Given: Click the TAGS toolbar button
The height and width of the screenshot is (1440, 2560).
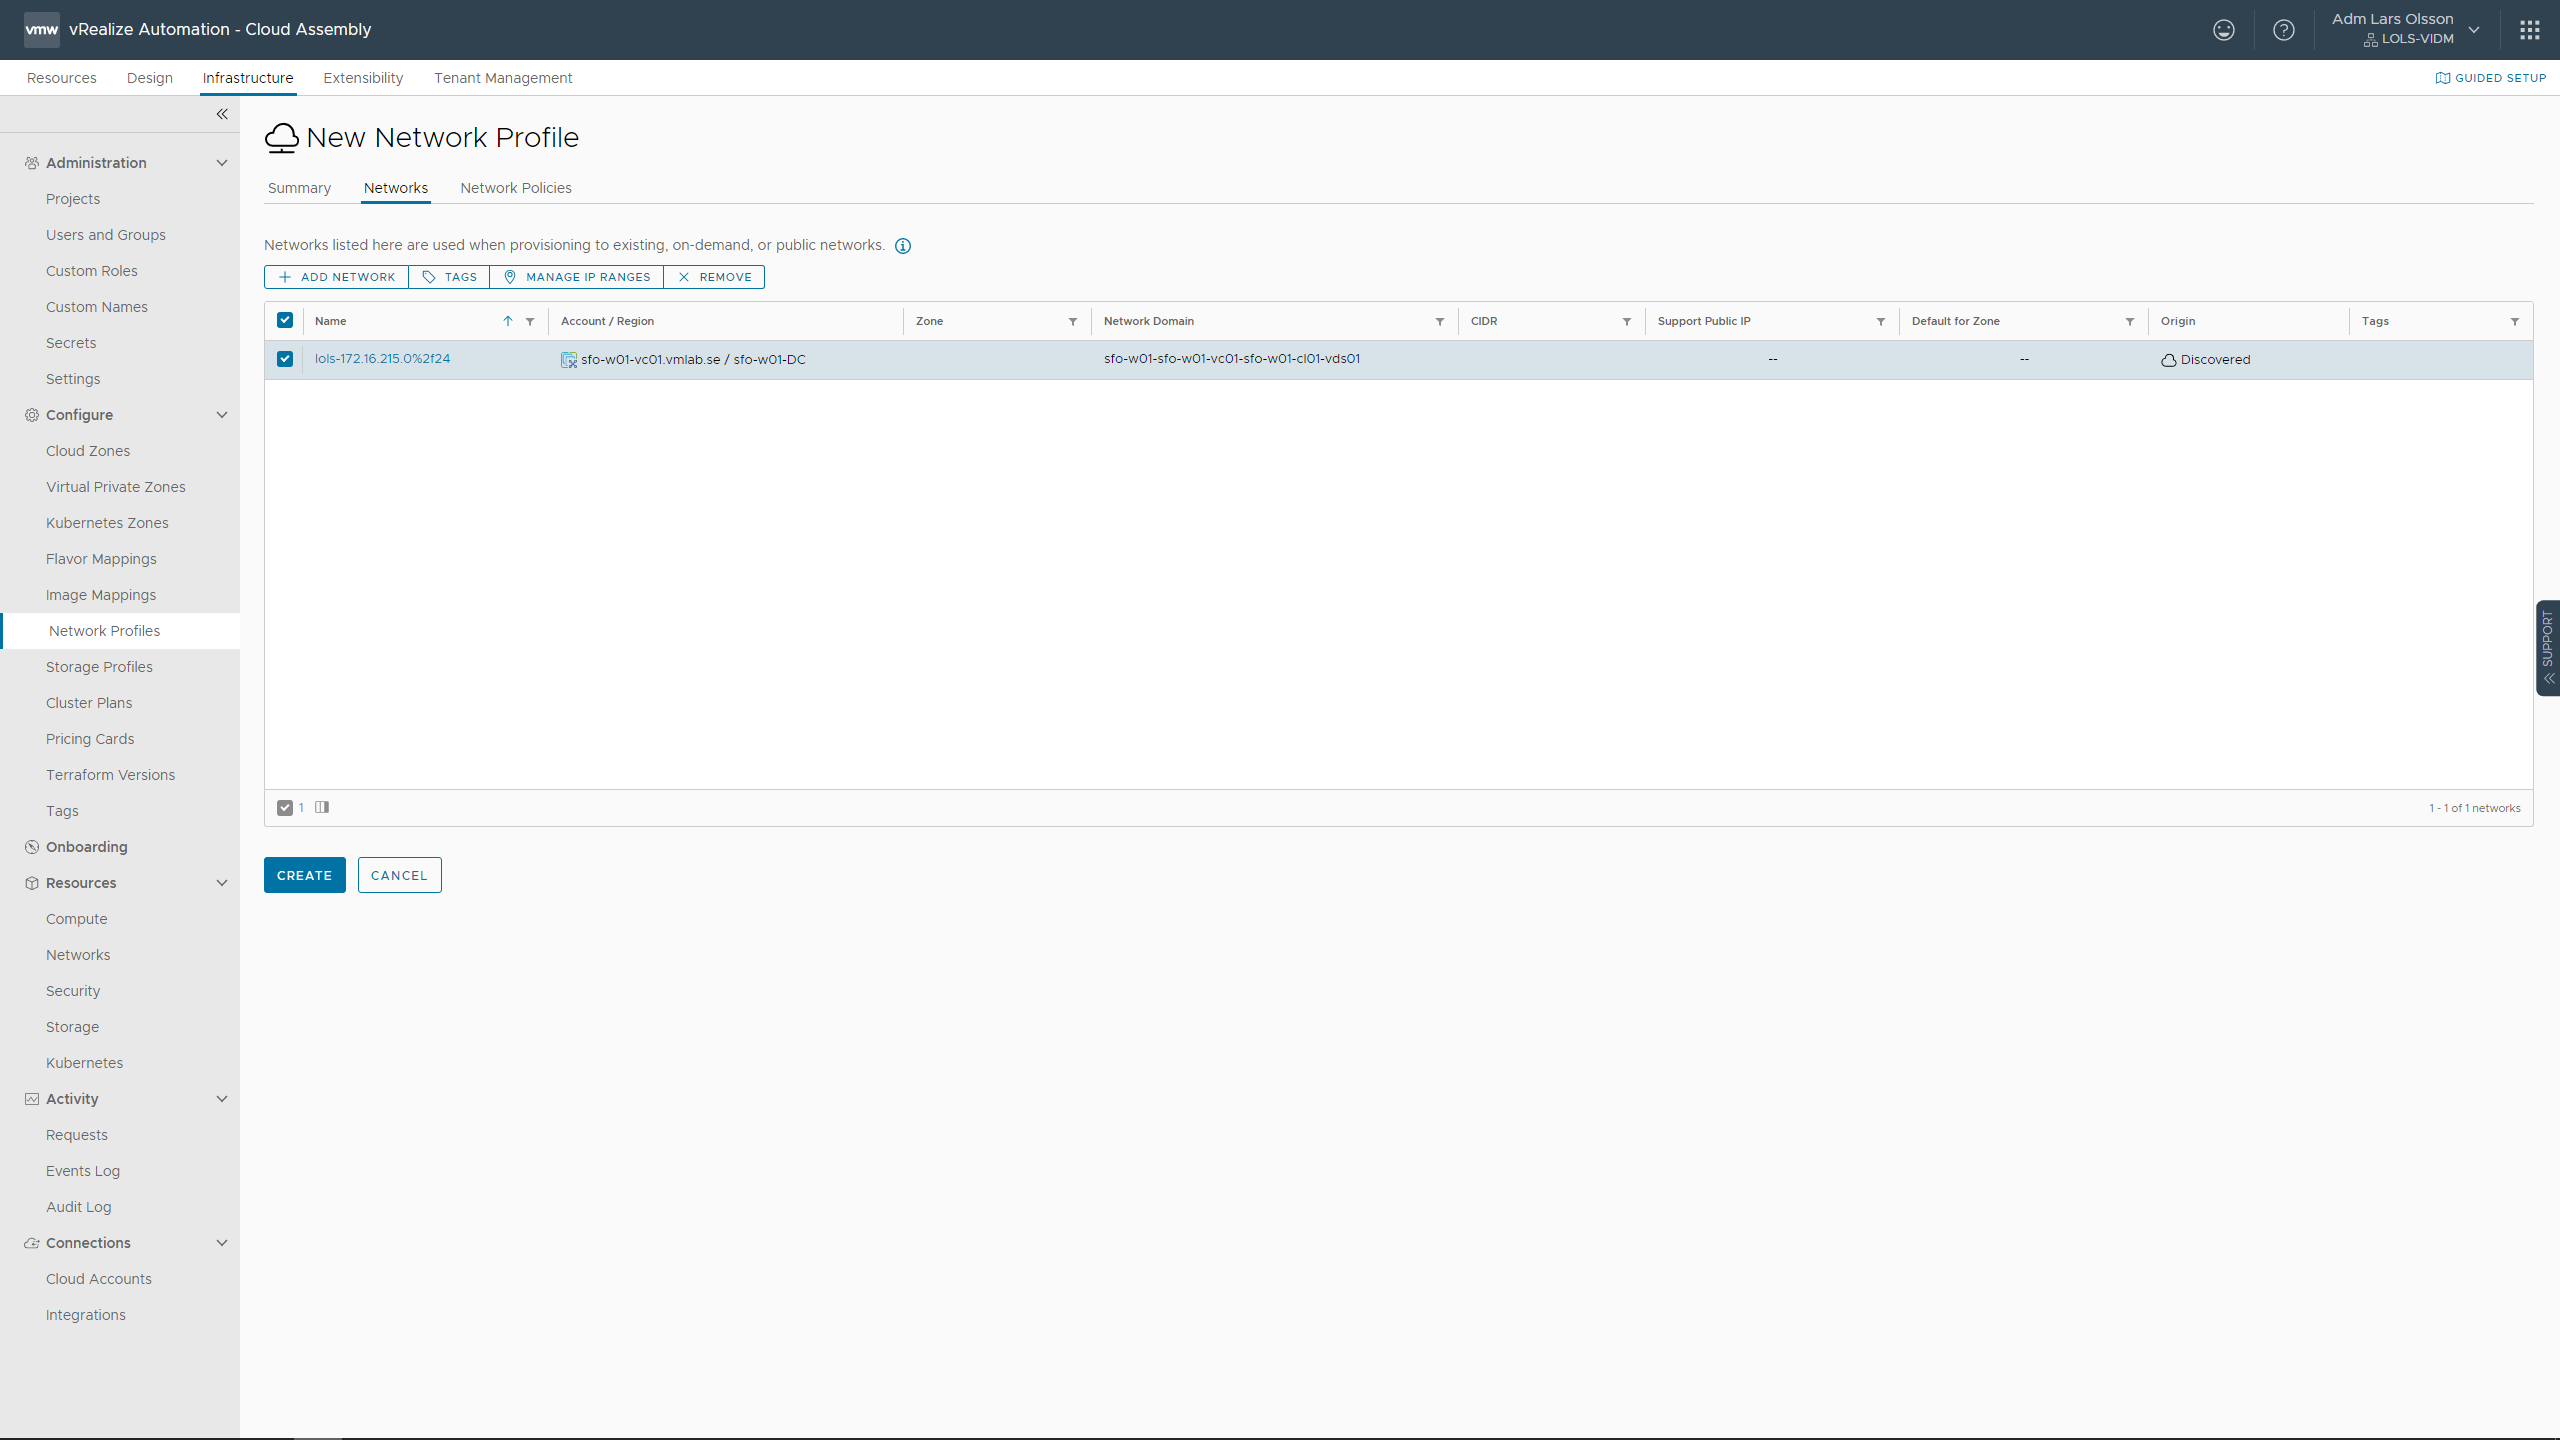Looking at the screenshot, I should click(449, 277).
